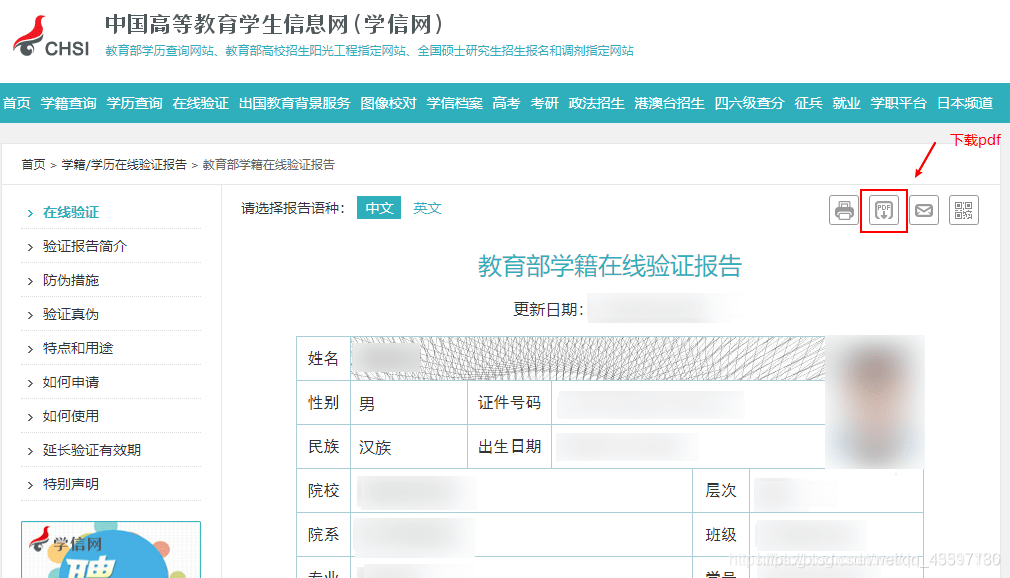Click the chevron beside 验证报告简介

(x=30, y=247)
